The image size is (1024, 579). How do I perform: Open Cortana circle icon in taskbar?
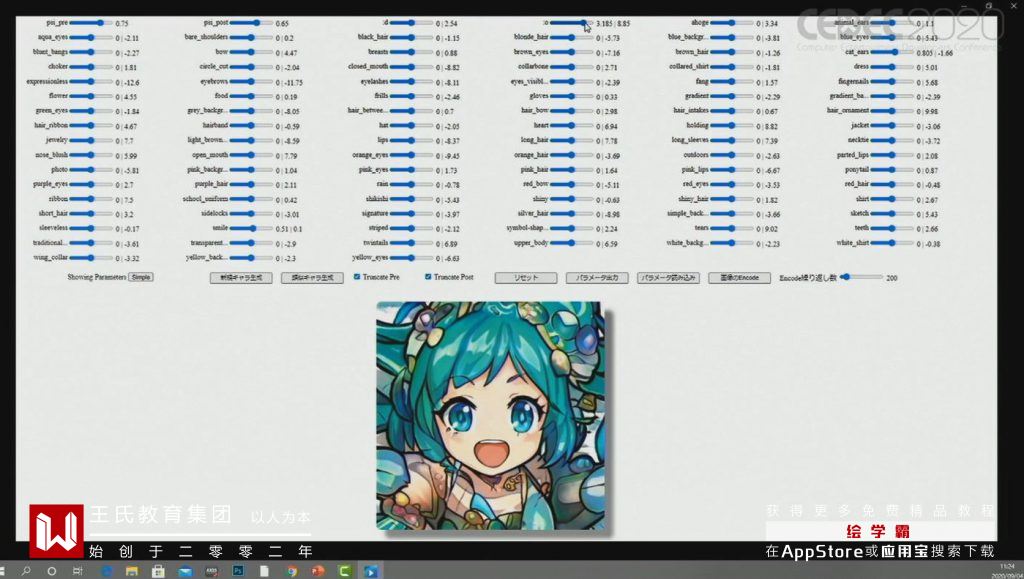tap(52, 571)
